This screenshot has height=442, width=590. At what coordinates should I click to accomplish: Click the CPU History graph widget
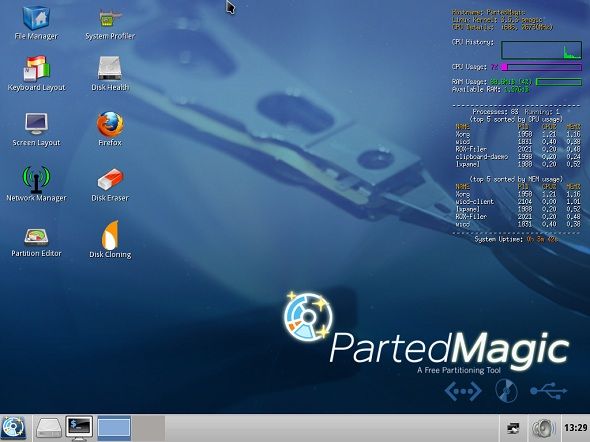pos(541,50)
